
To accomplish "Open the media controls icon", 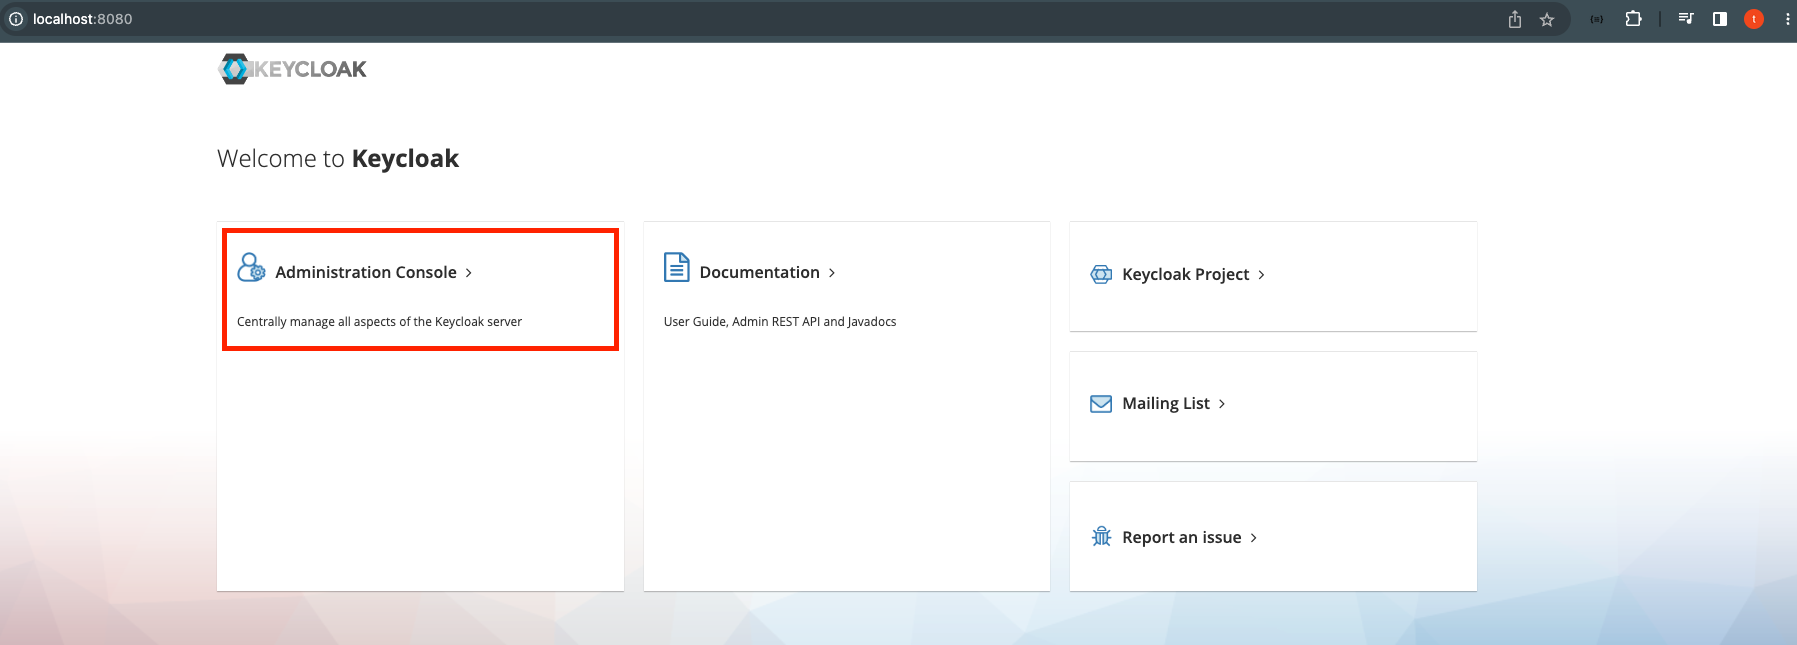I will click(1686, 18).
